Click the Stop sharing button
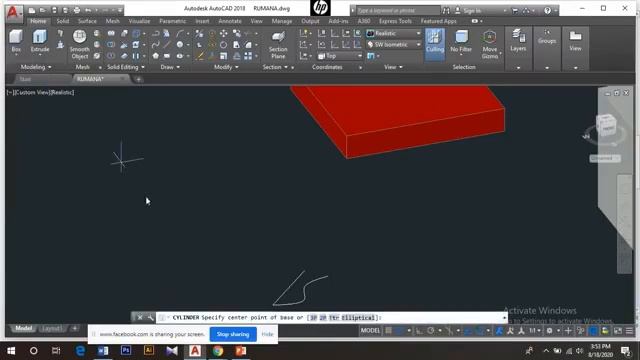The width and height of the screenshot is (640, 360). 233,334
